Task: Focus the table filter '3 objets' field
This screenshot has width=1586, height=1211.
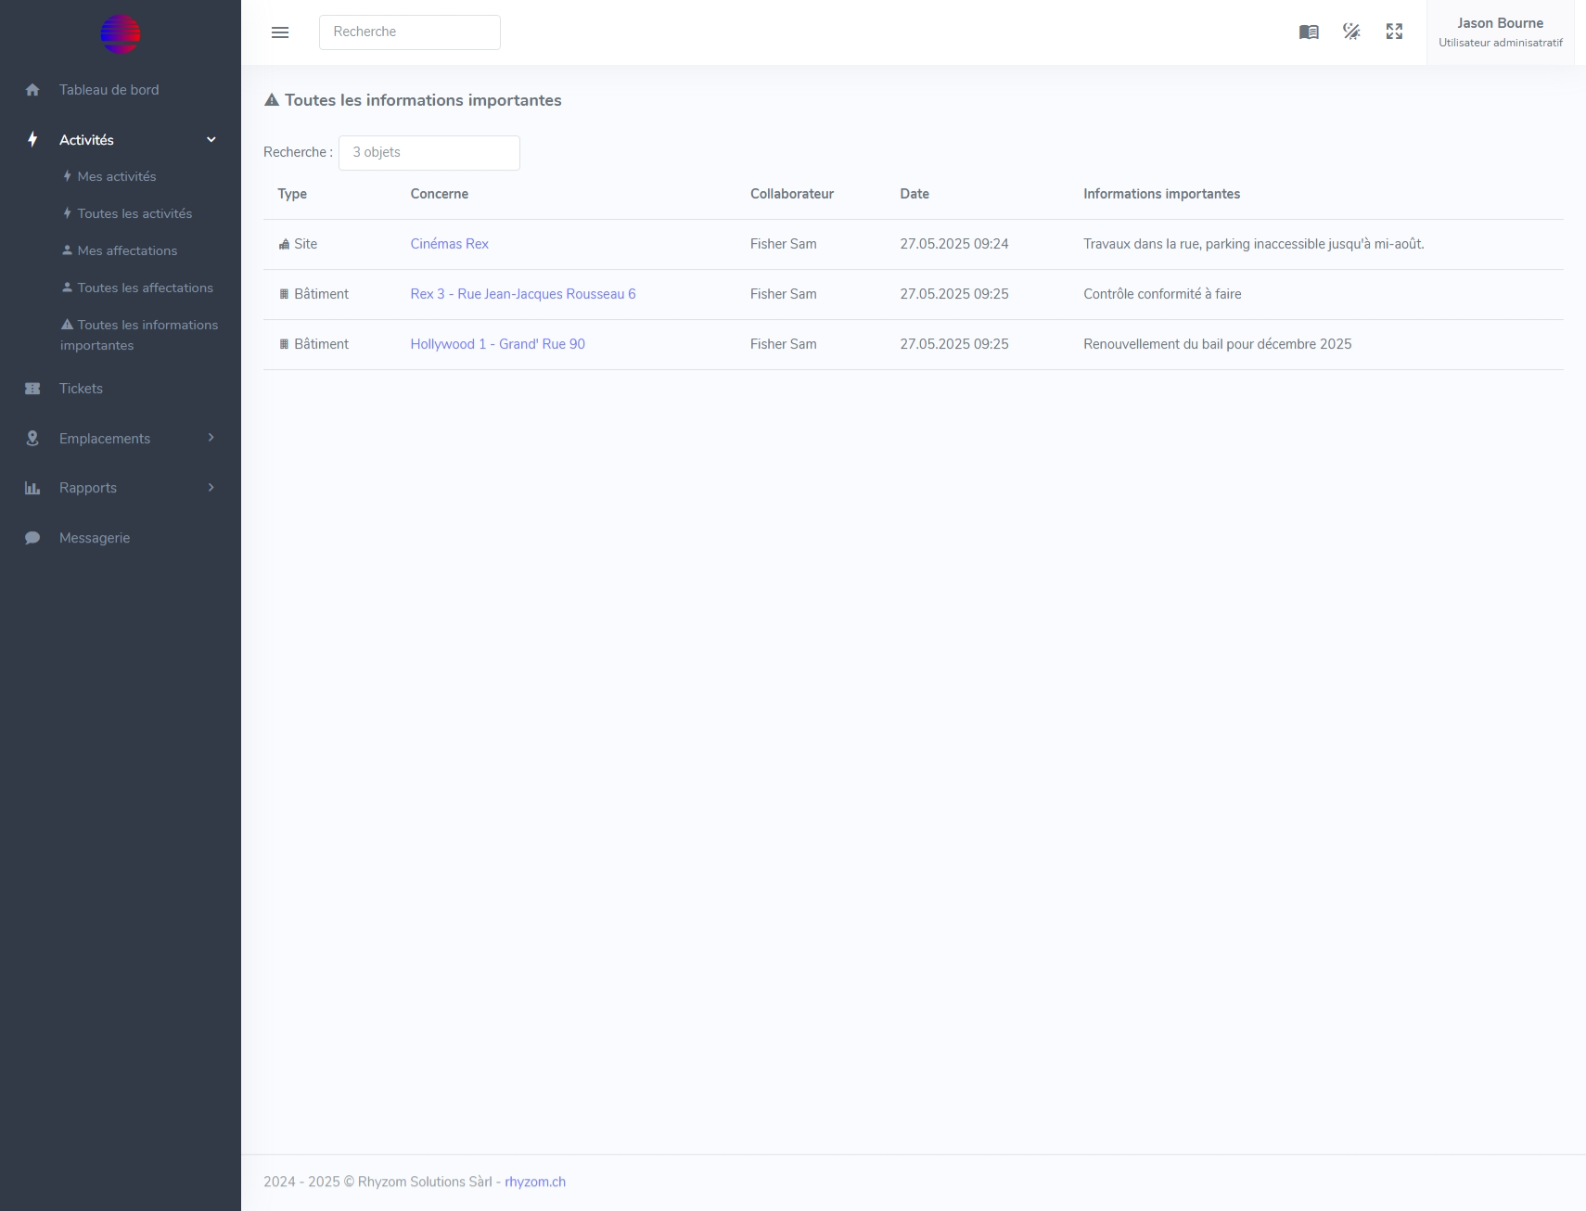Action: 429,153
